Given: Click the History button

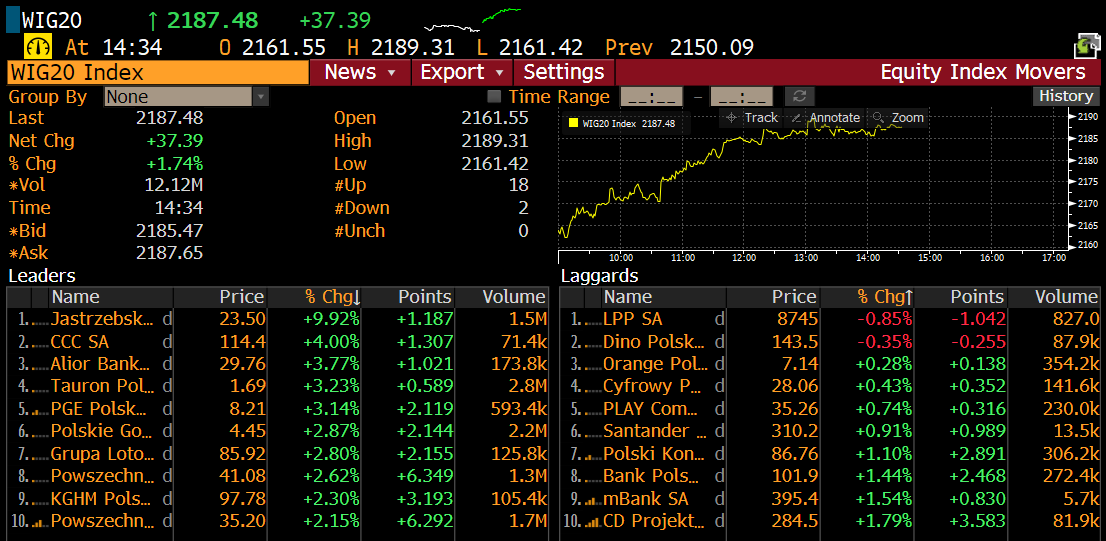Looking at the screenshot, I should point(1066,96).
